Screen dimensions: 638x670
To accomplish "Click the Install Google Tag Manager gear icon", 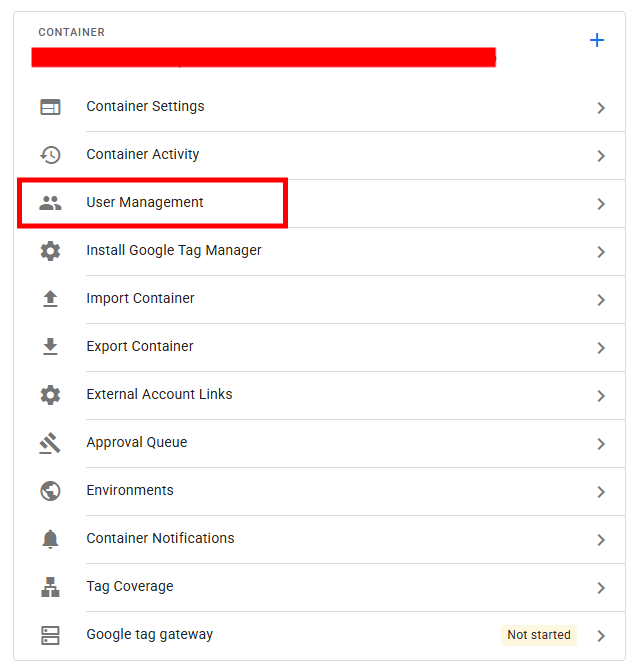I will coord(50,251).
